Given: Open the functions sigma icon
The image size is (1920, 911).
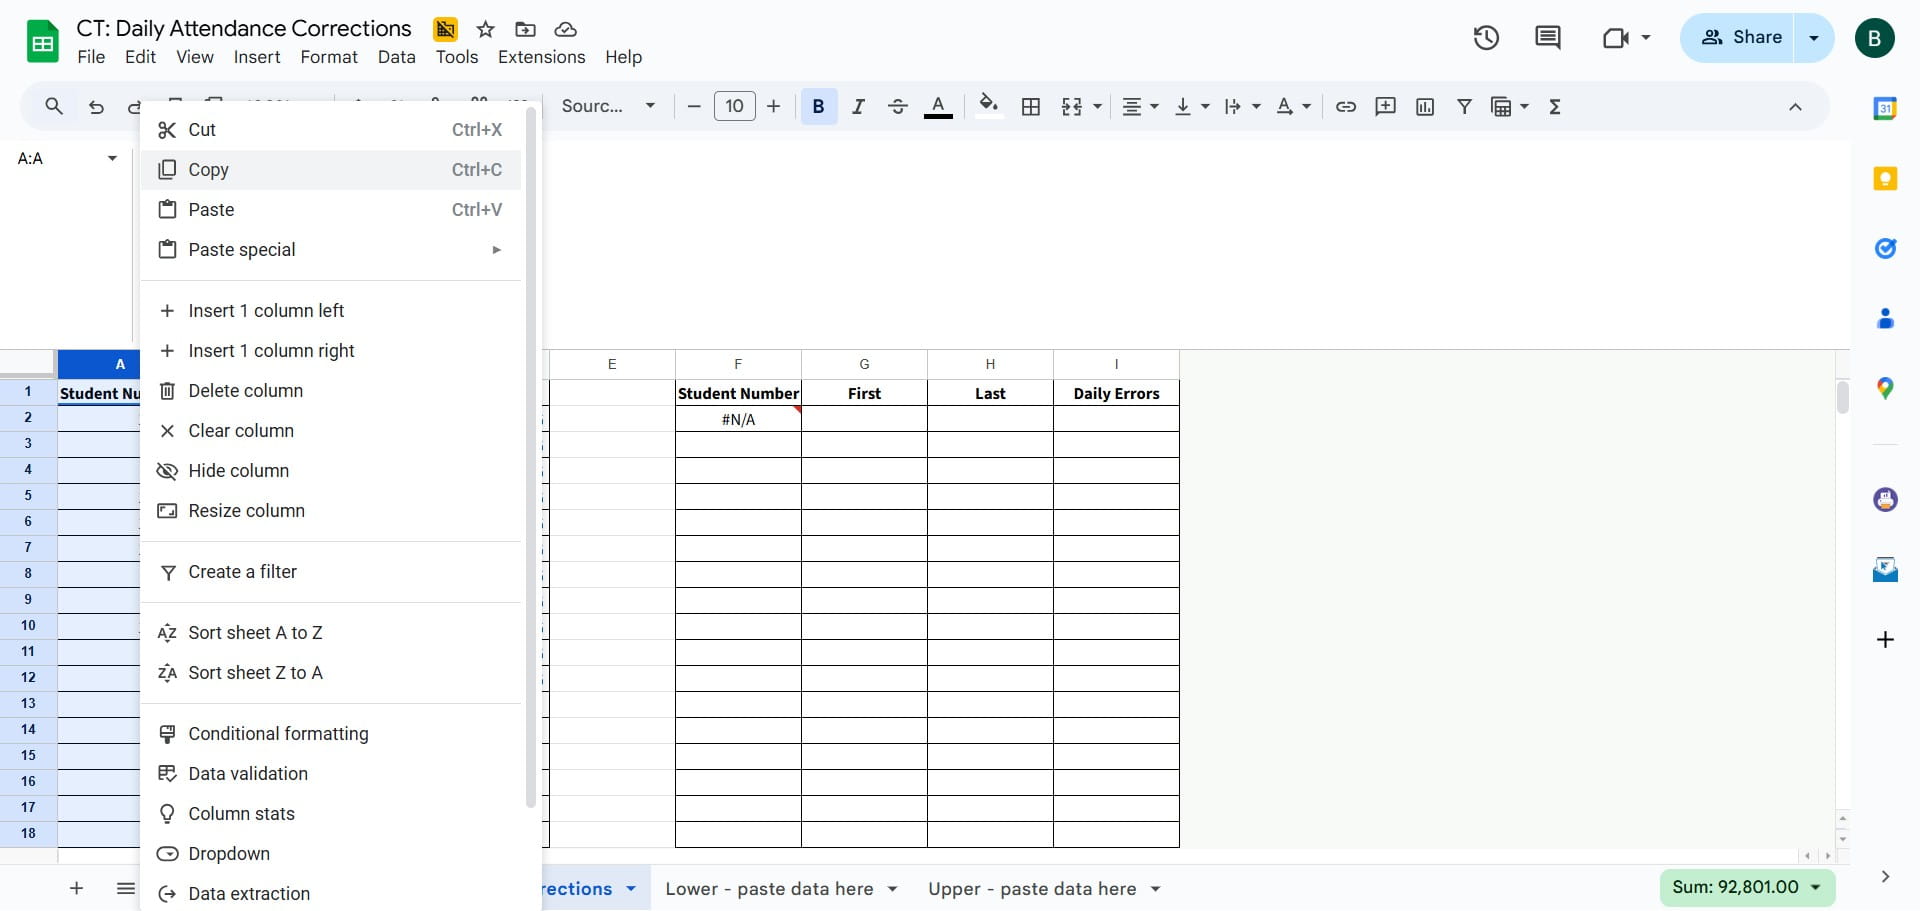Looking at the screenshot, I should pyautogui.click(x=1555, y=107).
